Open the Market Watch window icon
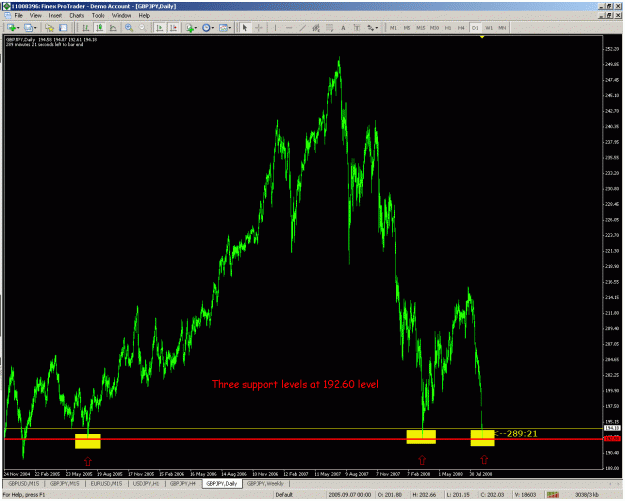Screen dimensions: 625x501 click(49, 28)
